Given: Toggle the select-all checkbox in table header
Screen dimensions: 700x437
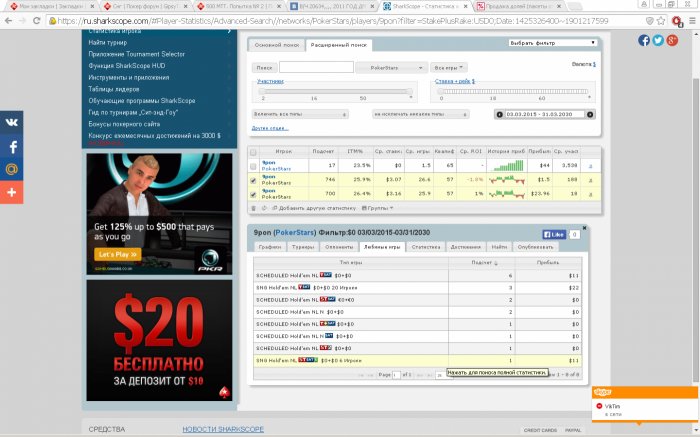Looking at the screenshot, I should (x=253, y=152).
